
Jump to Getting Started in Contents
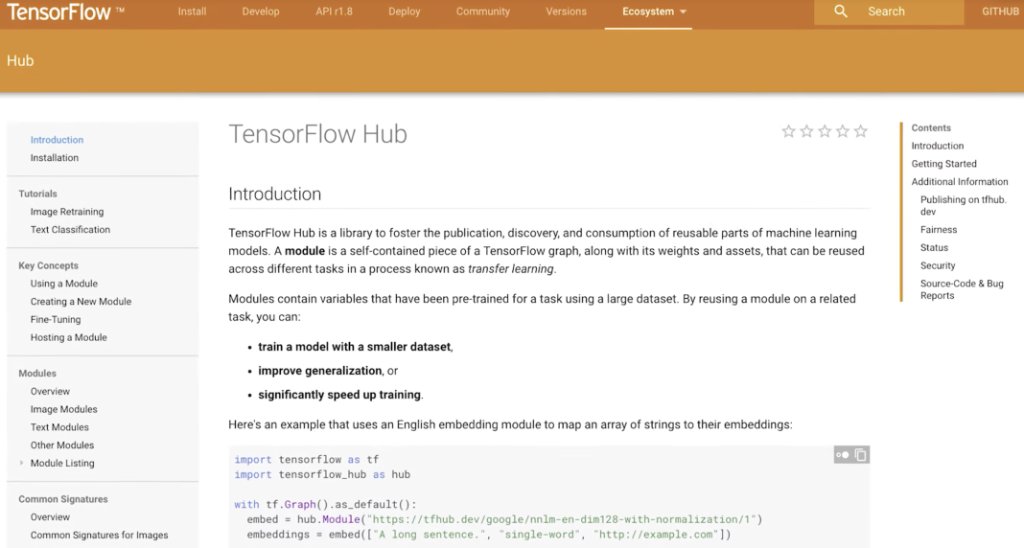click(x=944, y=163)
